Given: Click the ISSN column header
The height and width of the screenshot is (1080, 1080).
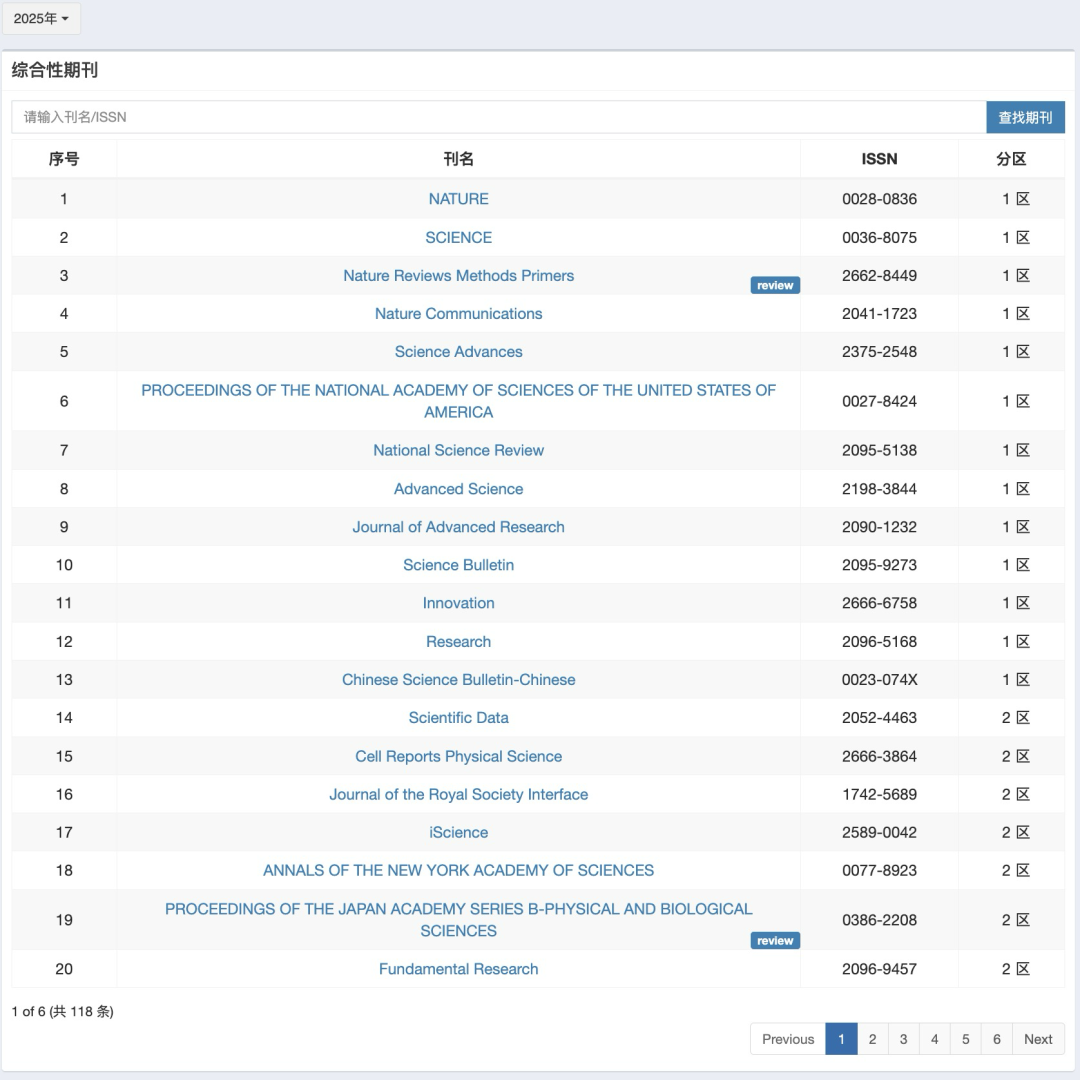Looking at the screenshot, I should (x=880, y=159).
